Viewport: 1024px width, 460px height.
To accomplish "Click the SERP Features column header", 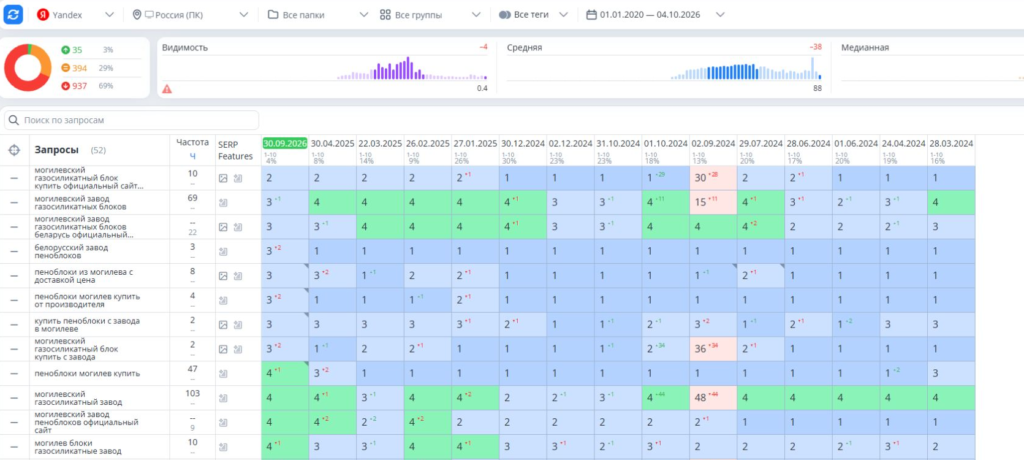I will click(235, 149).
